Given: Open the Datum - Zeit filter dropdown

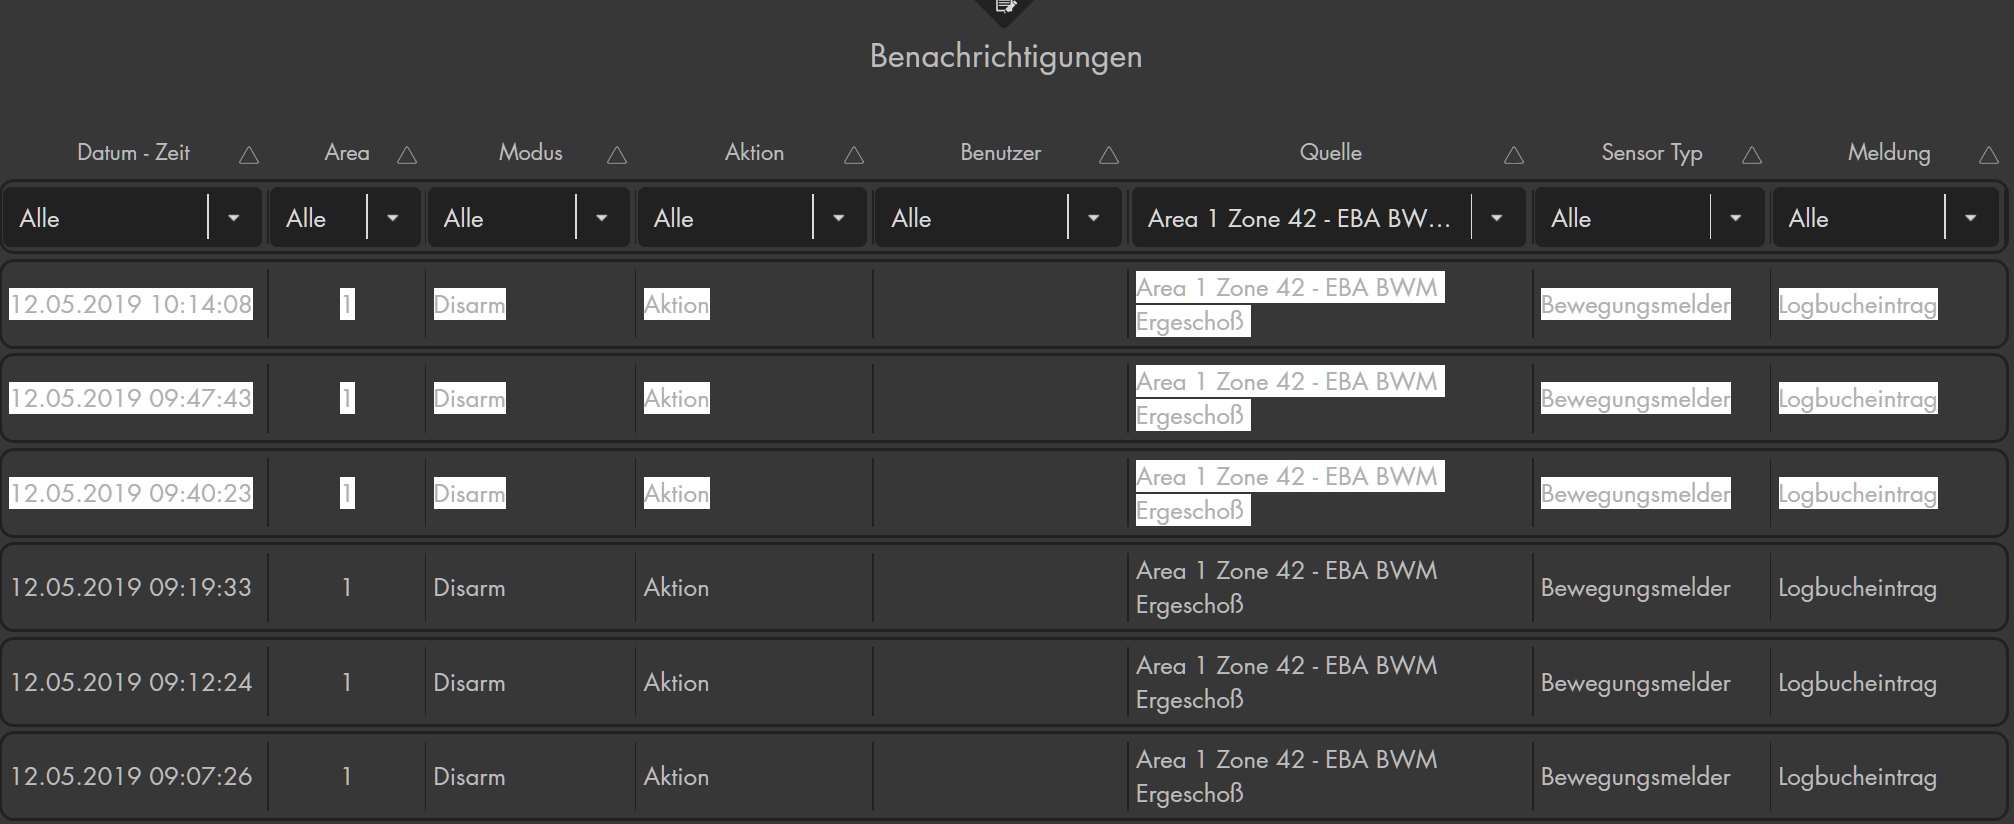Looking at the screenshot, I should (x=233, y=218).
